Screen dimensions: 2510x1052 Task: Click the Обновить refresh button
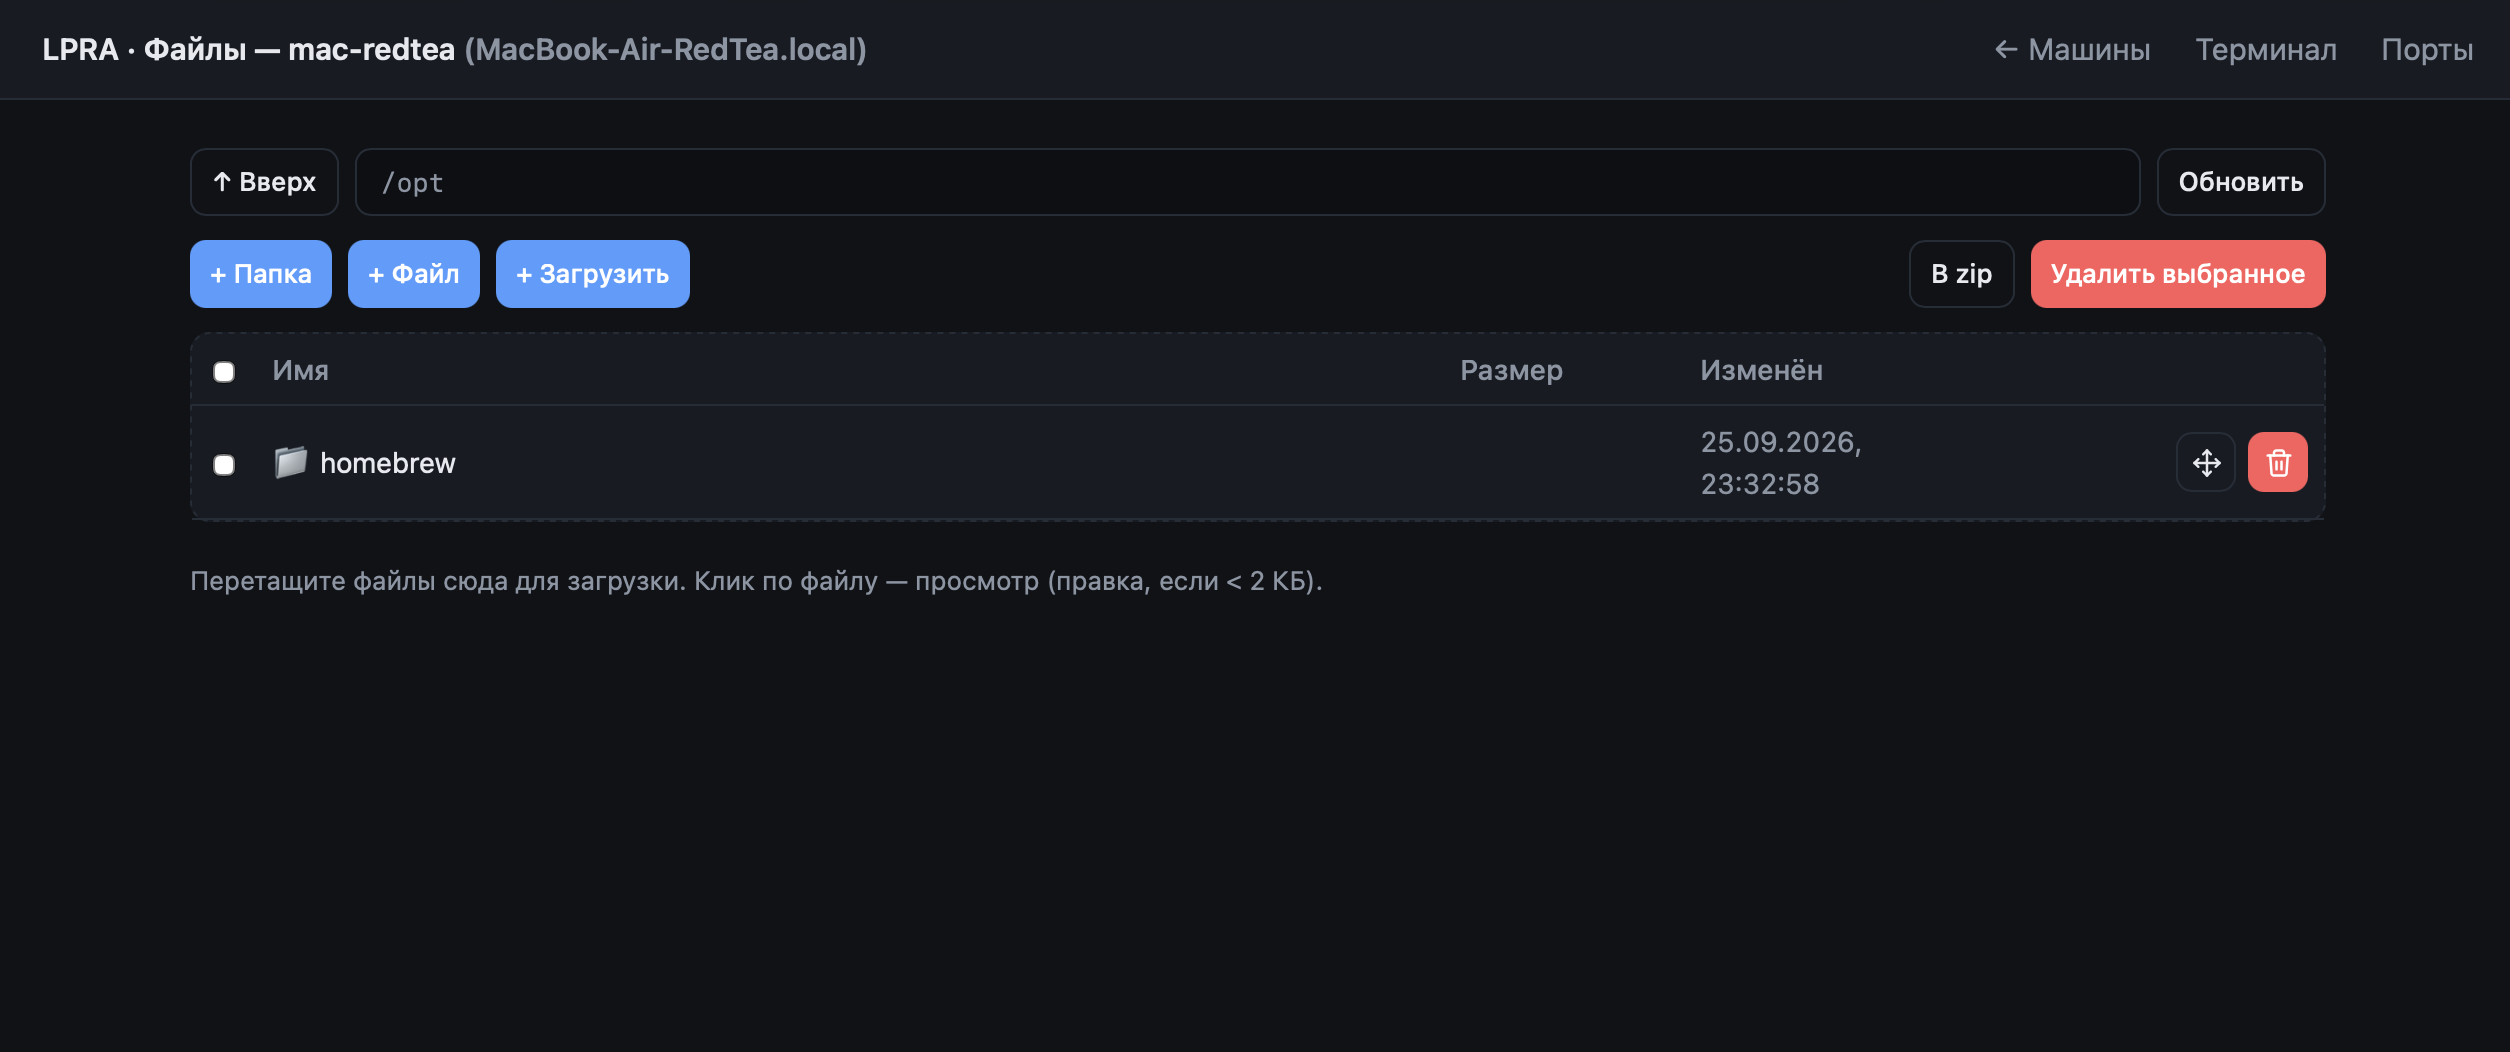2241,182
